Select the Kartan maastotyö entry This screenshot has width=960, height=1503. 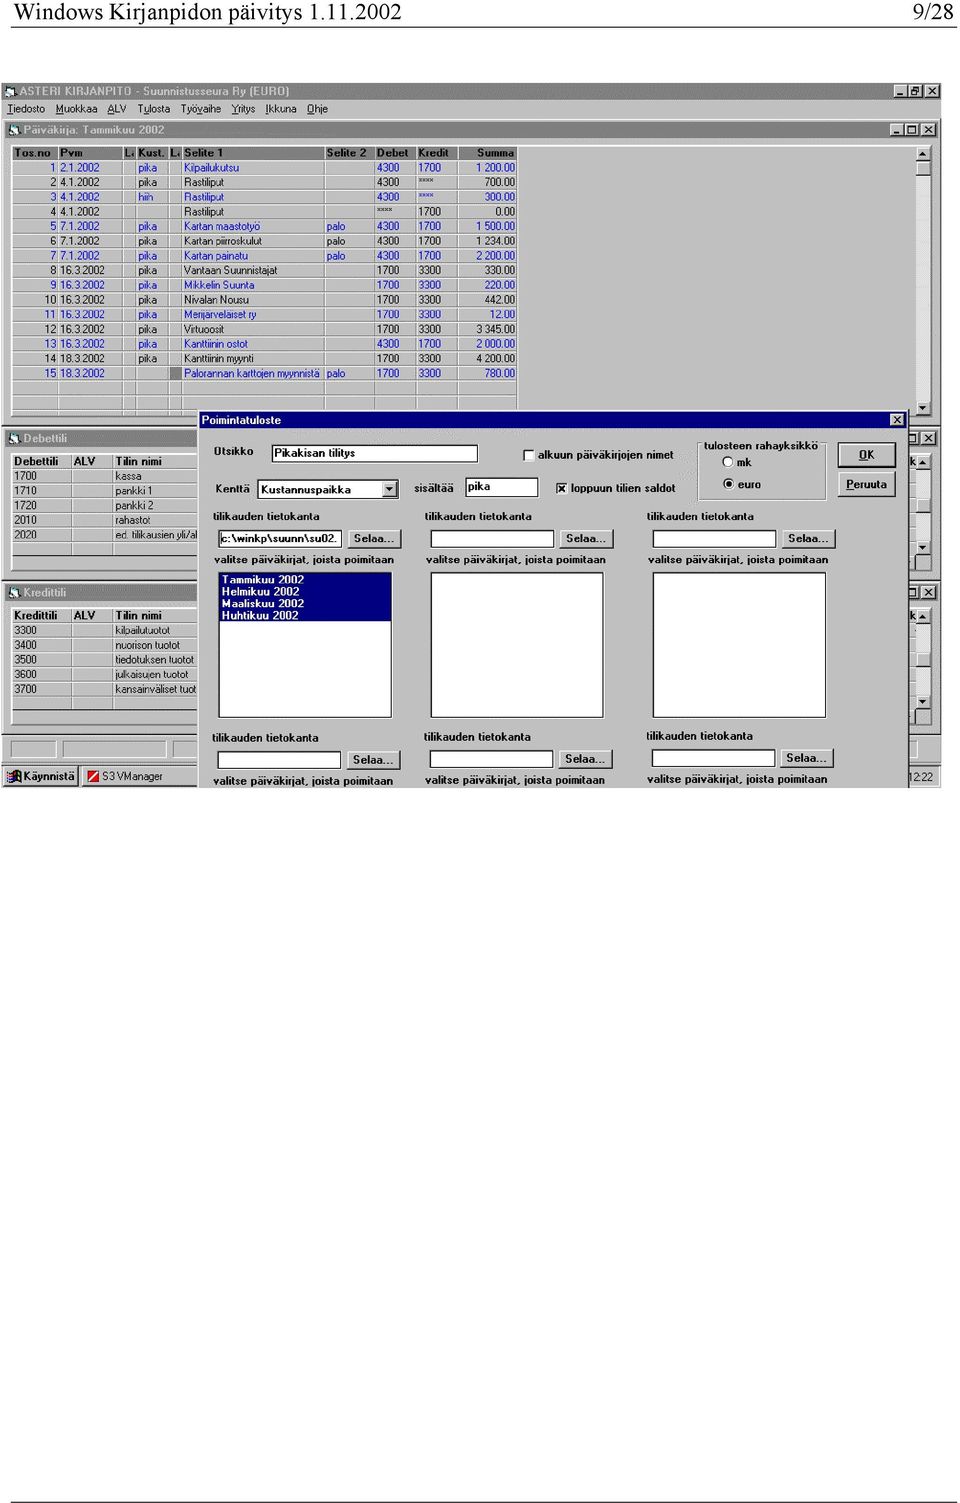pyautogui.click(x=264, y=227)
